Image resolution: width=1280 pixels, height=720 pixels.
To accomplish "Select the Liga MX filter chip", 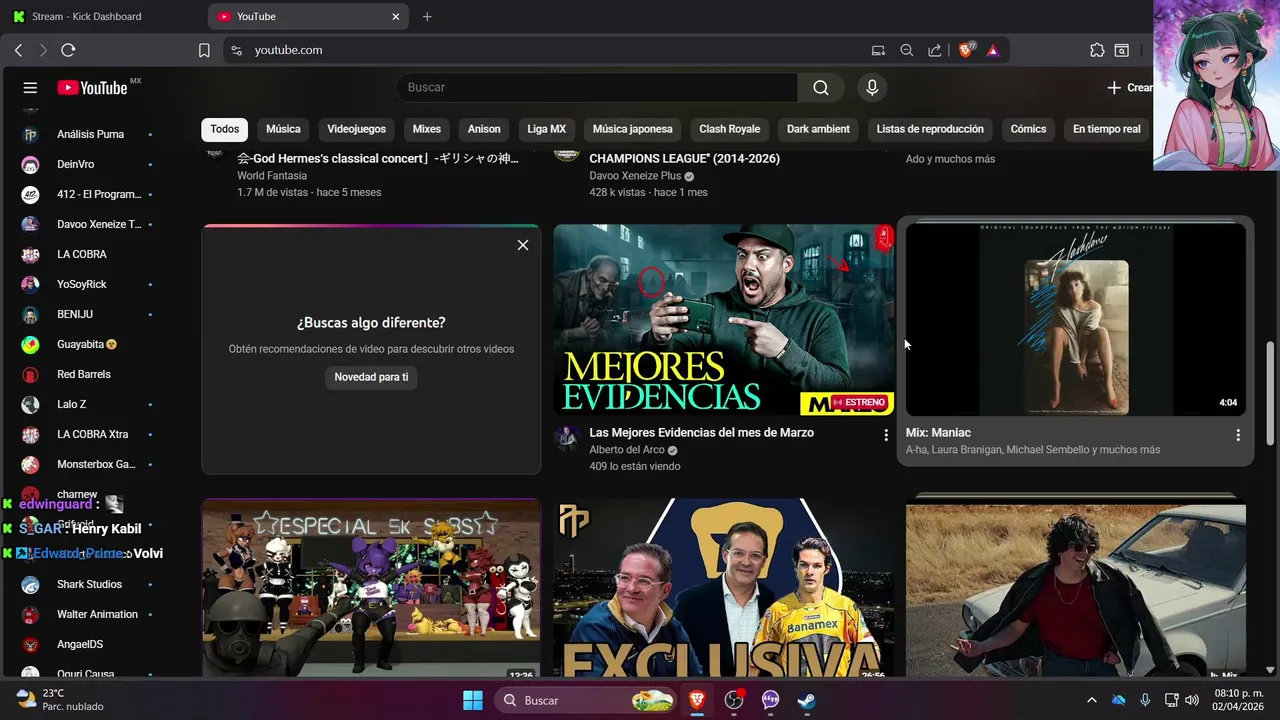I will 547,129.
